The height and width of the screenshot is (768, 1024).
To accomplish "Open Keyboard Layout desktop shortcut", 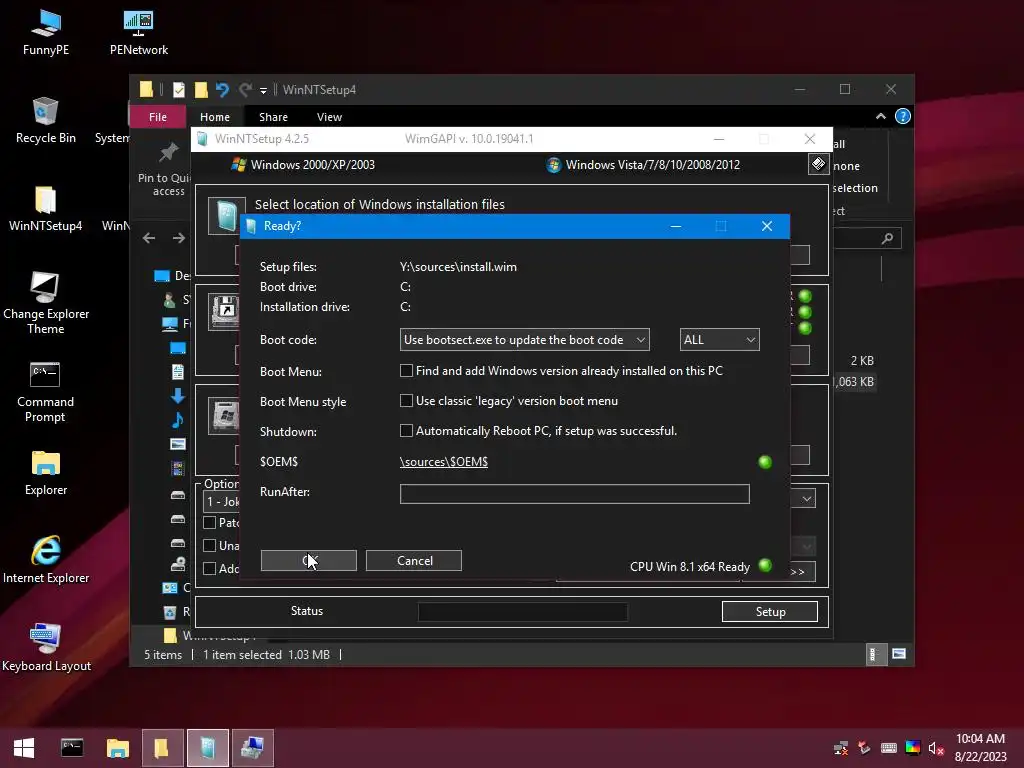I will 46,648.
